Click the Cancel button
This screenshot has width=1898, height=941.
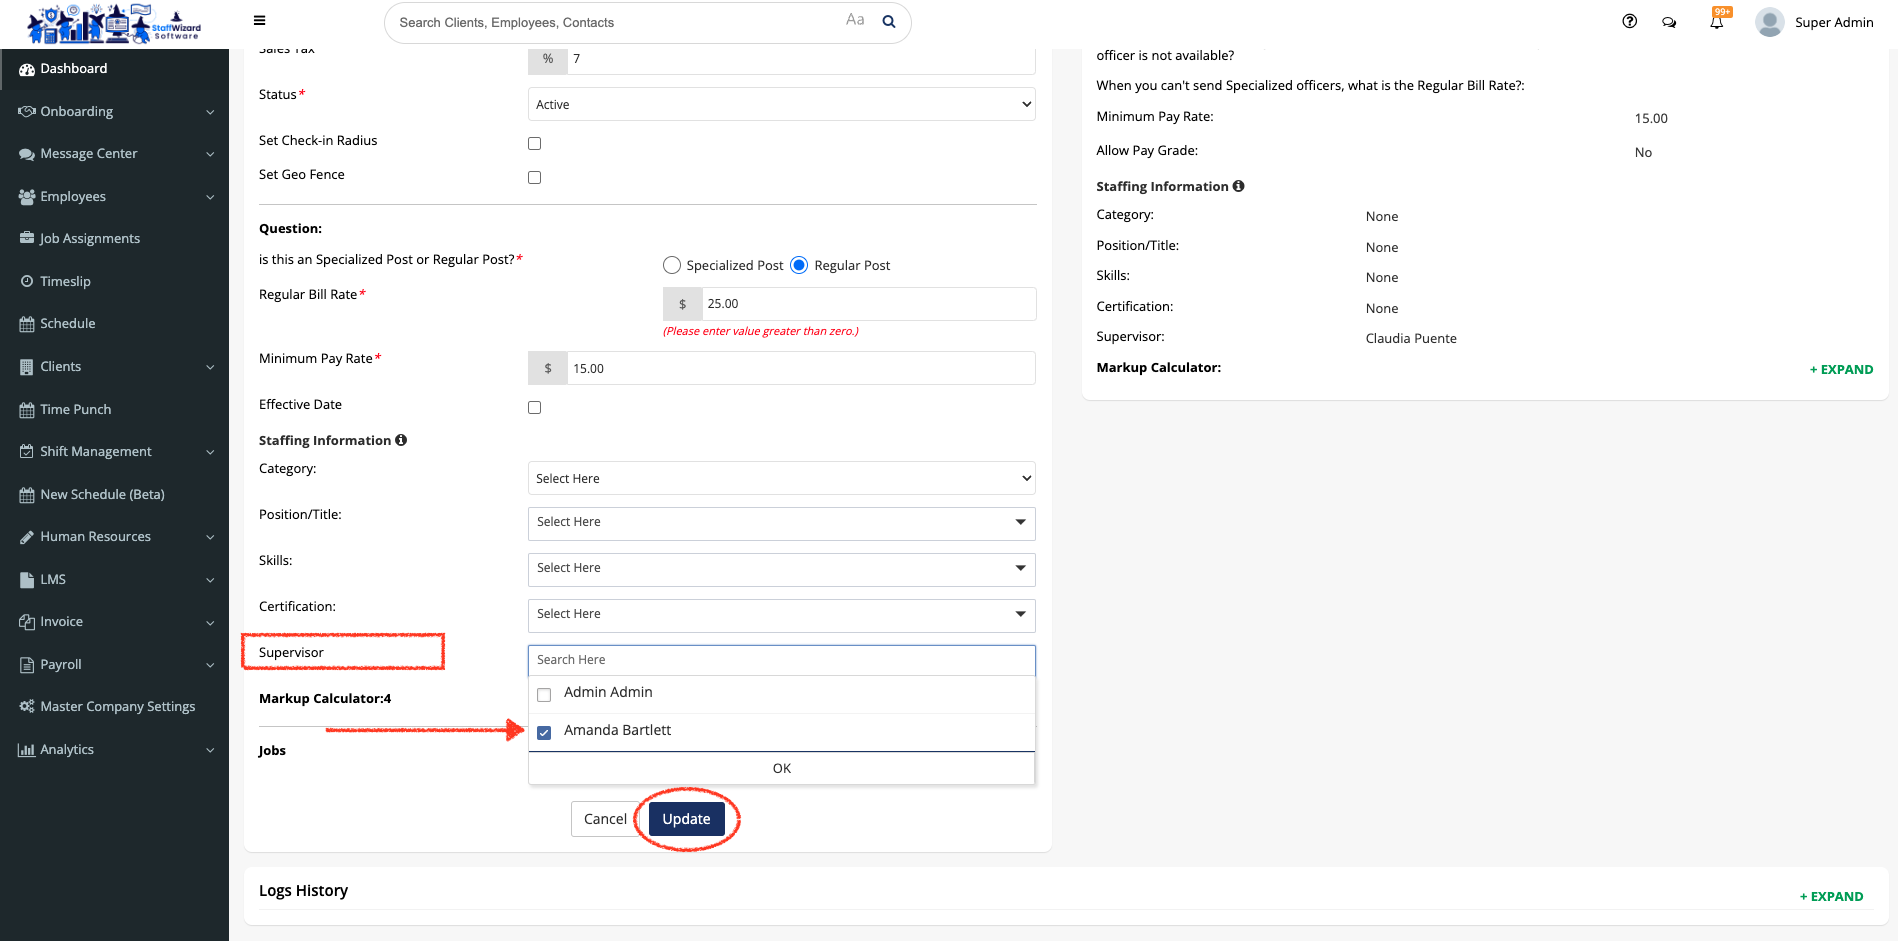pyautogui.click(x=605, y=819)
